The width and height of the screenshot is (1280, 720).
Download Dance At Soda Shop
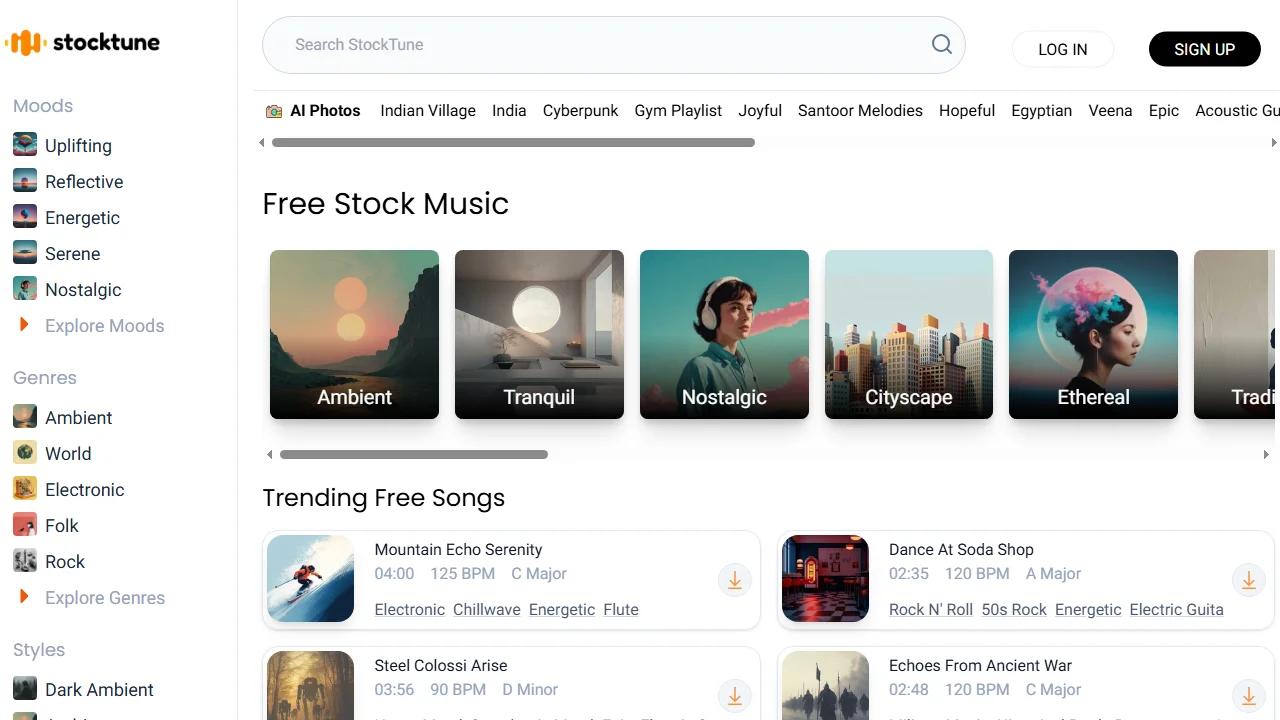[x=1248, y=580]
